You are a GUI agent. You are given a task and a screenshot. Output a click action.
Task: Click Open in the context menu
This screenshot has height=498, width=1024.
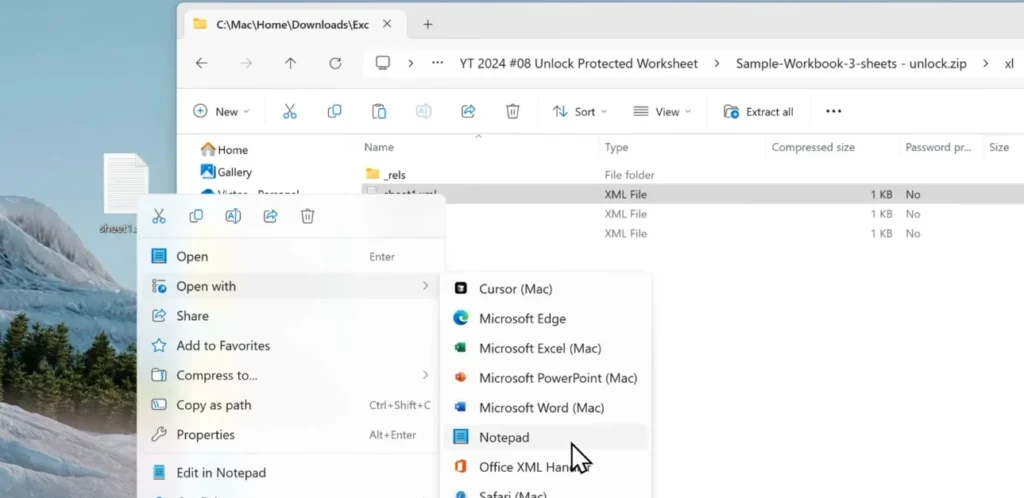click(x=291, y=257)
